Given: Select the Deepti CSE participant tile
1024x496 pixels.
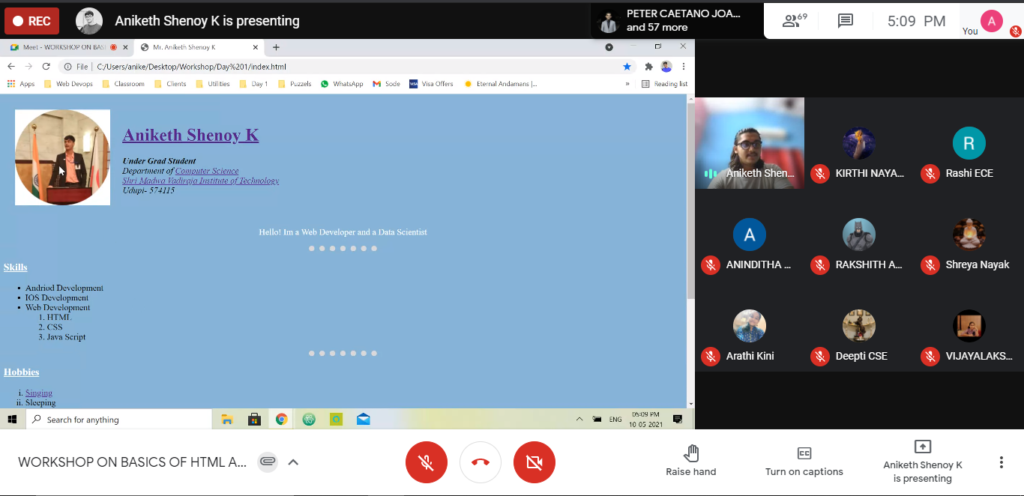Looking at the screenshot, I should point(859,334).
